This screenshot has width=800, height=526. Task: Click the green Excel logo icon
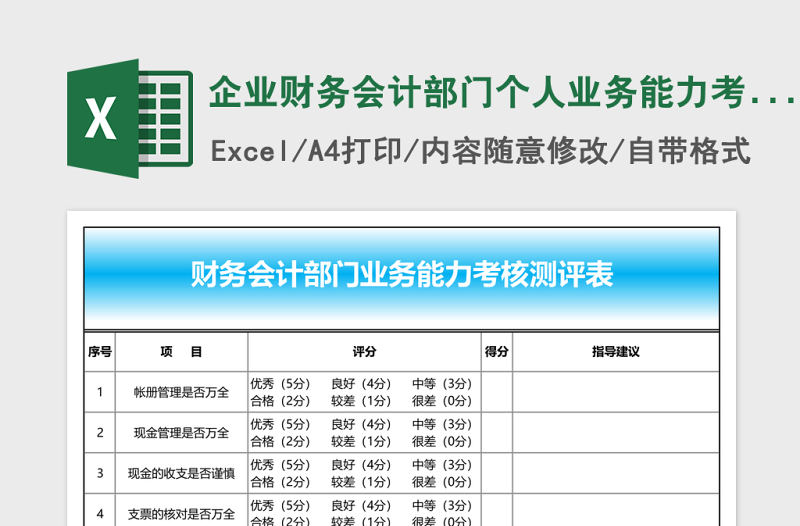coord(130,118)
